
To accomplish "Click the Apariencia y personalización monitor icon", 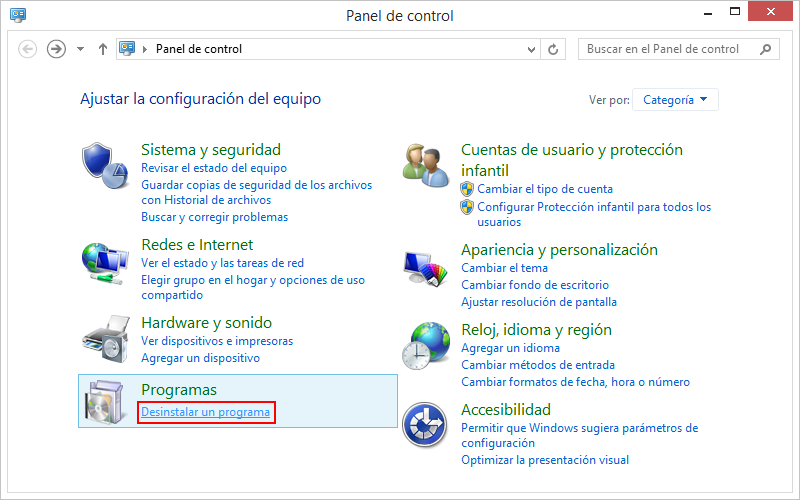I will coord(426,268).
